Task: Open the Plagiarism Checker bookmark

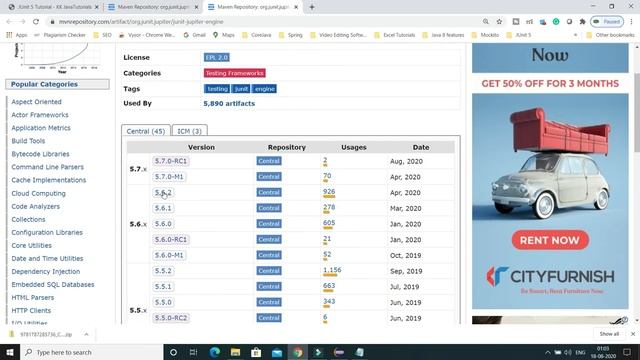Action: [x=60, y=35]
